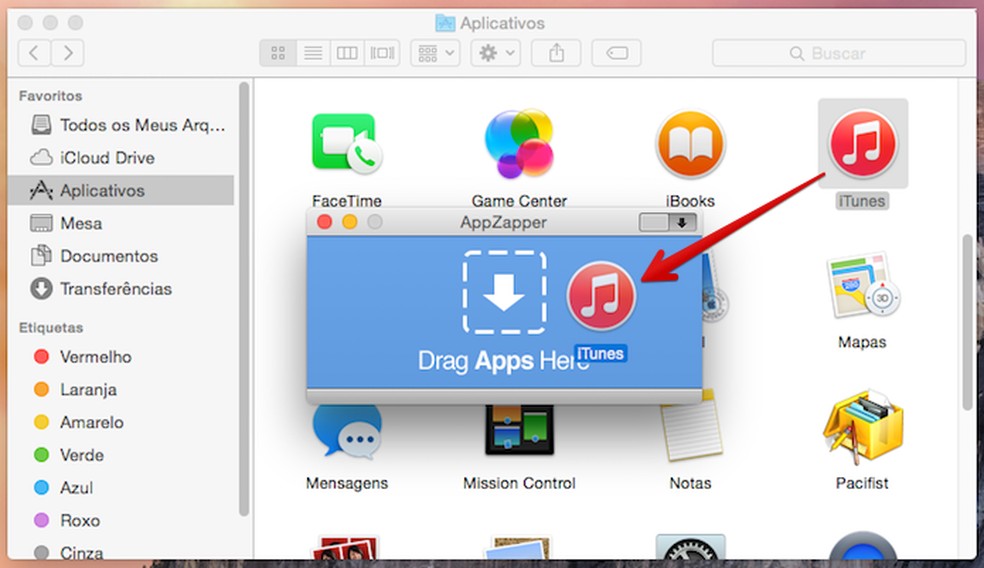This screenshot has height=568, width=984.
Task: Switch to column view
Action: coord(347,53)
